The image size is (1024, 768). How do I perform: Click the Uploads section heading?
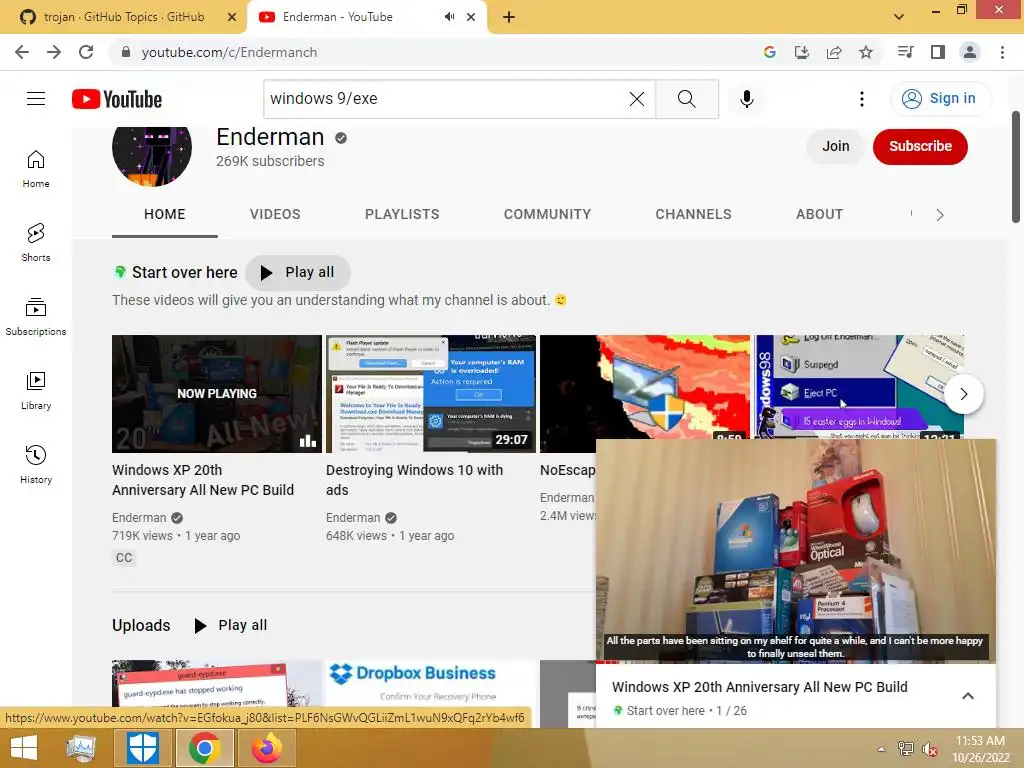(141, 625)
